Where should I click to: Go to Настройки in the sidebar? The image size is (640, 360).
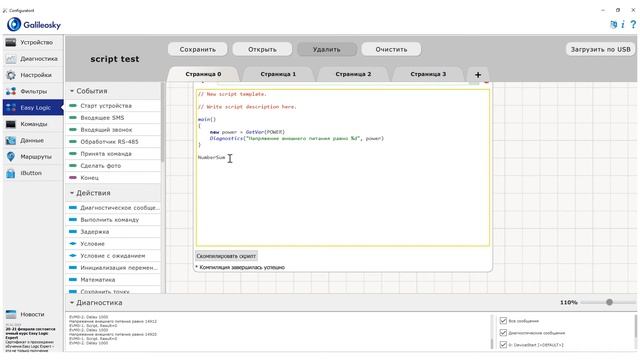point(33,75)
